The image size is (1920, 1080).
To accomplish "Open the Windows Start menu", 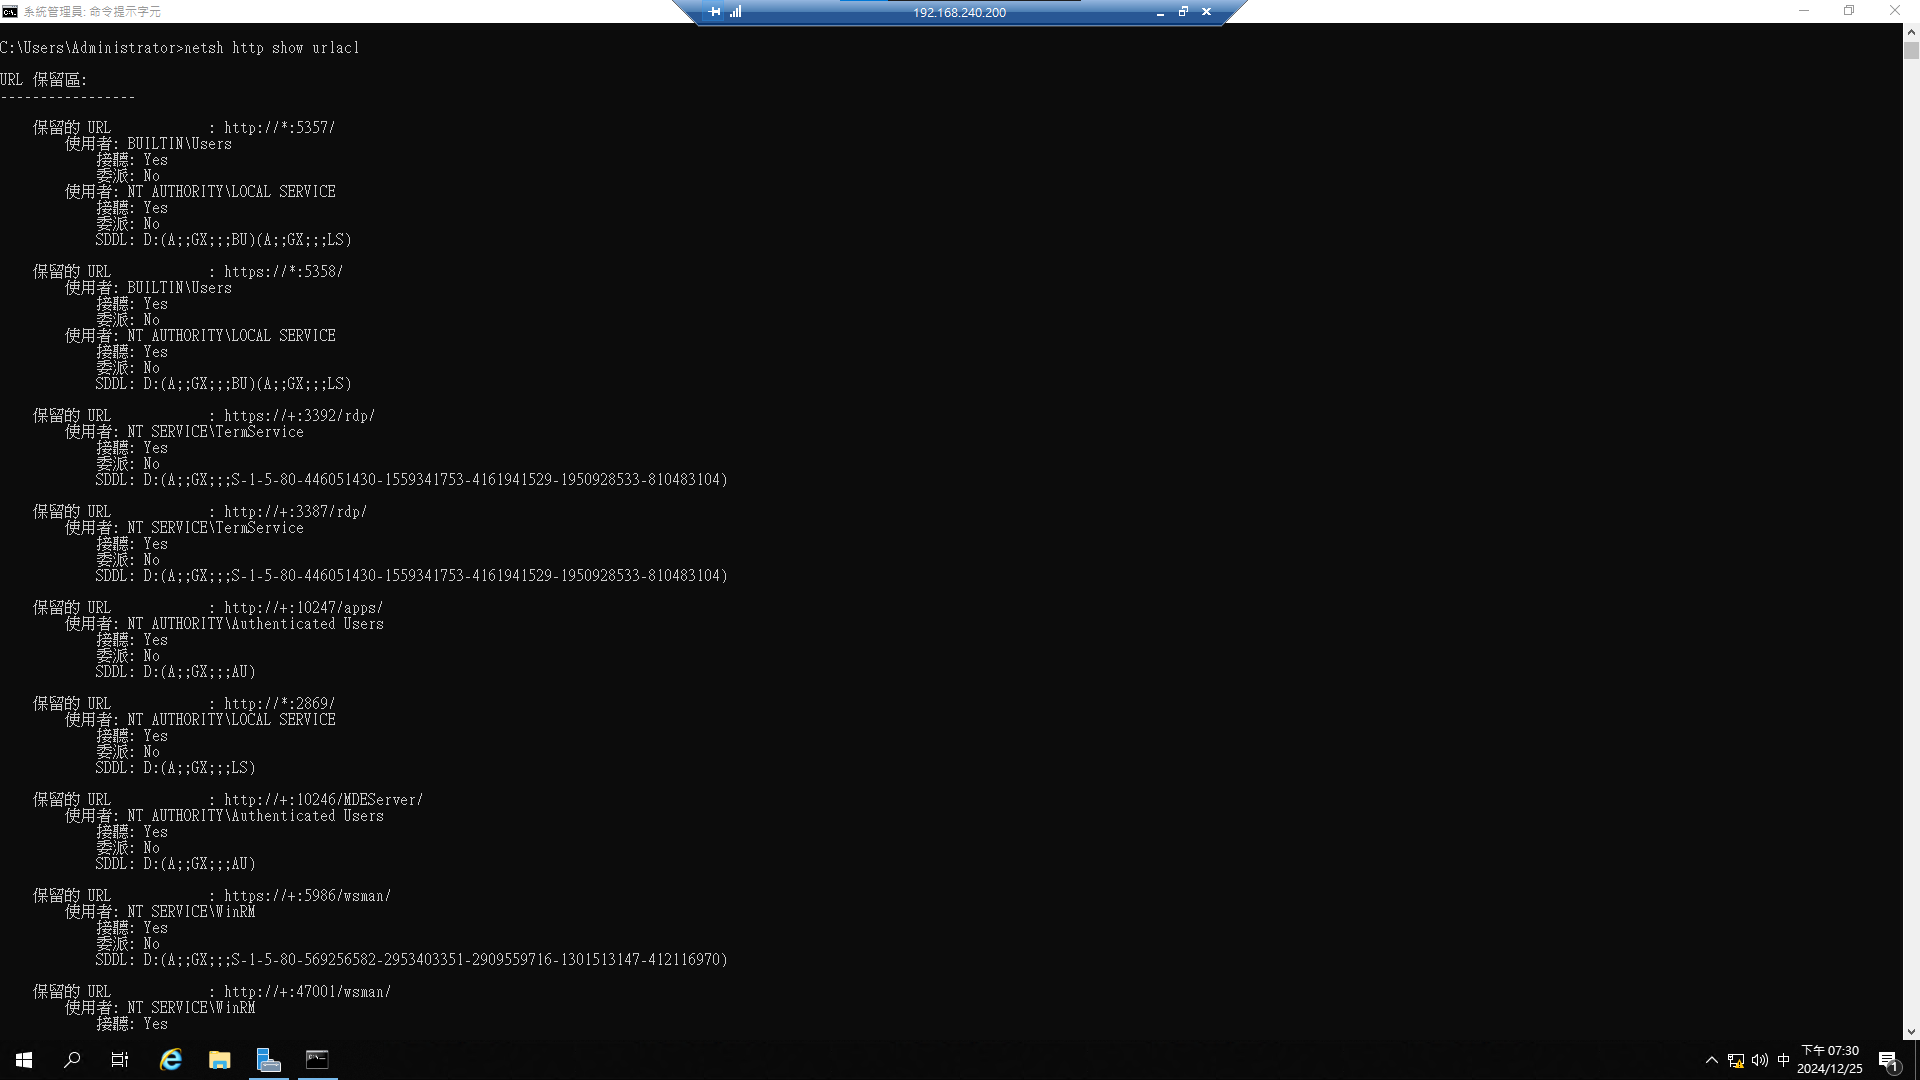I will click(24, 1060).
